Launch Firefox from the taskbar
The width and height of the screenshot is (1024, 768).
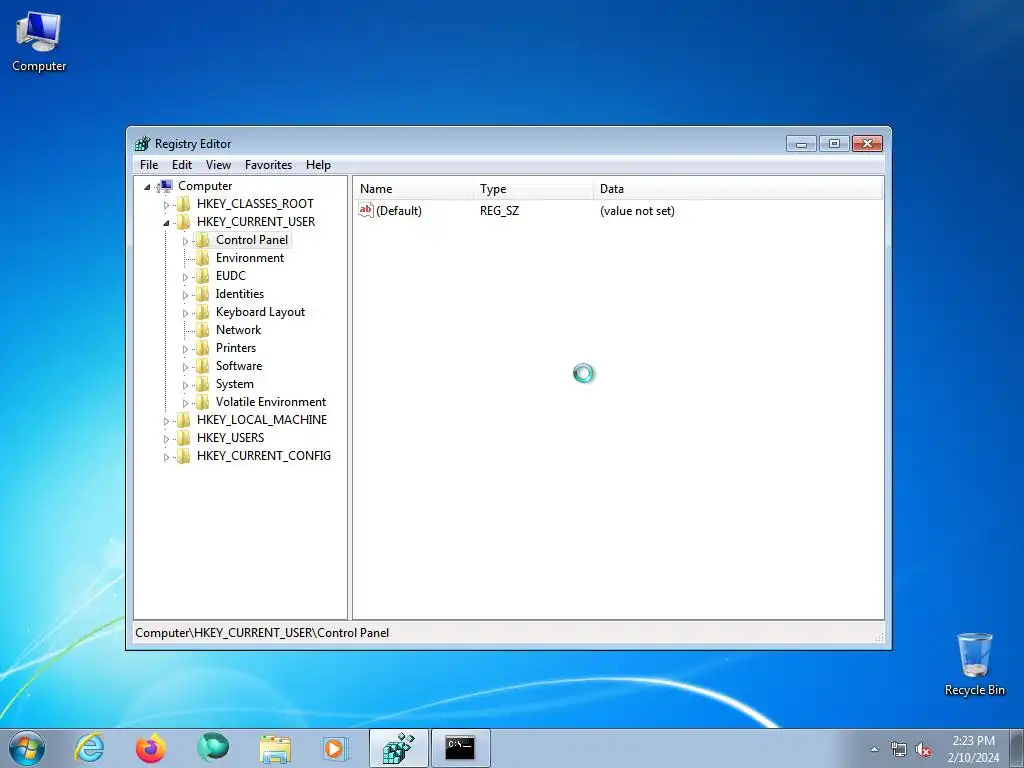[151, 748]
